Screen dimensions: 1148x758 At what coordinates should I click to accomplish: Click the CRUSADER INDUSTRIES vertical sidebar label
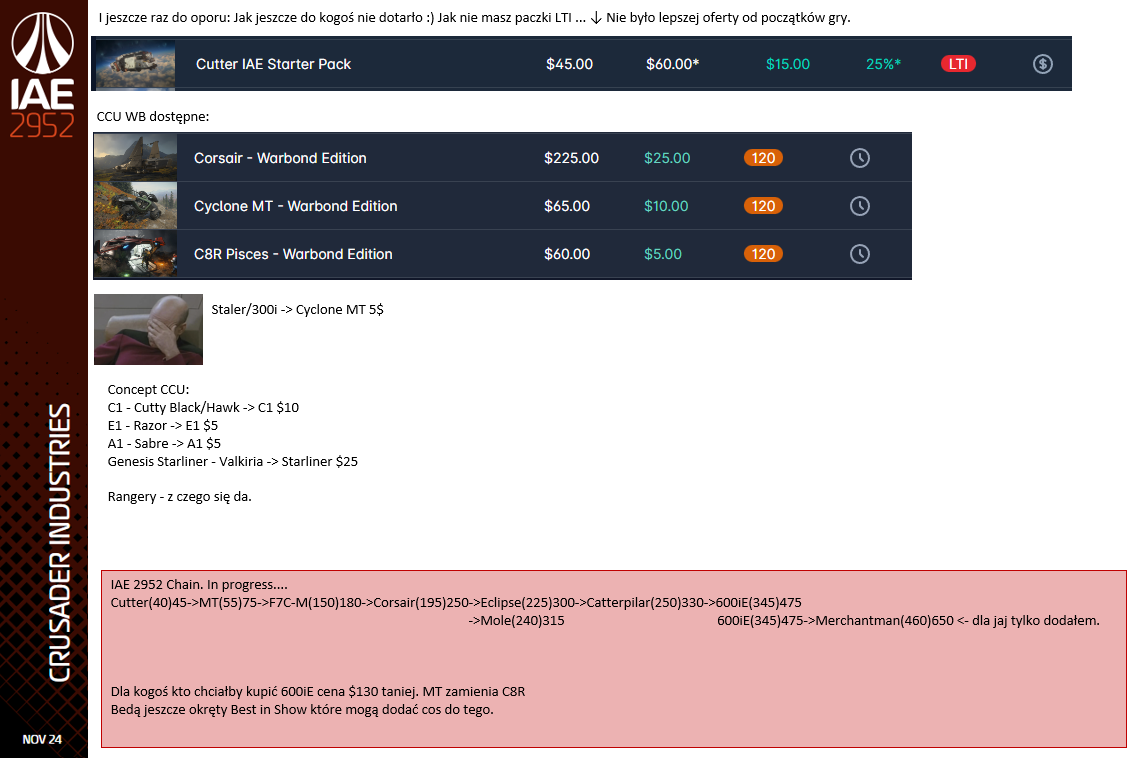[x=59, y=543]
